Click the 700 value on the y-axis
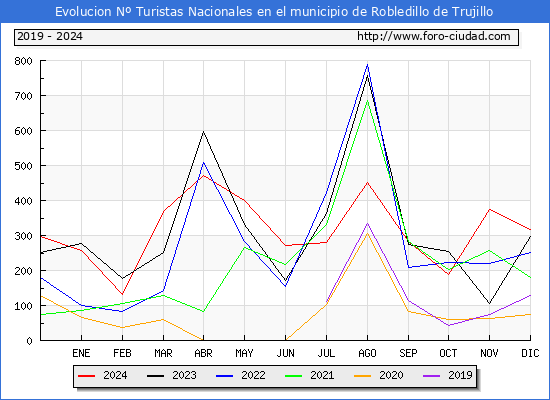Viewport: 550px width, 400px height. coord(24,96)
